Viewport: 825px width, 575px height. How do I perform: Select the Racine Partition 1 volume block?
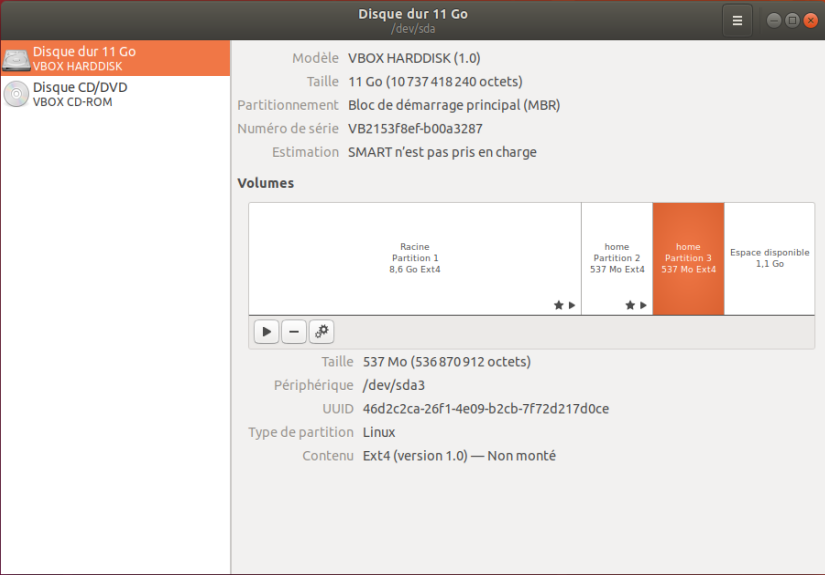(x=414, y=258)
